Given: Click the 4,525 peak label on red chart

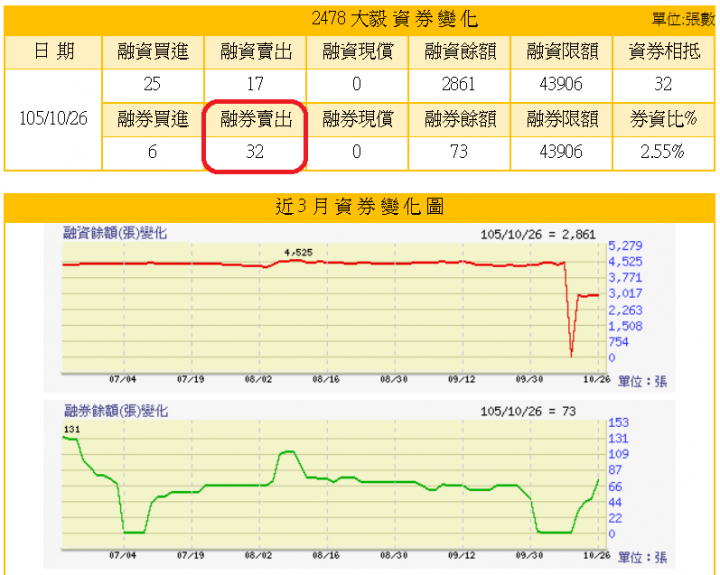Looking at the screenshot, I should point(298,253).
